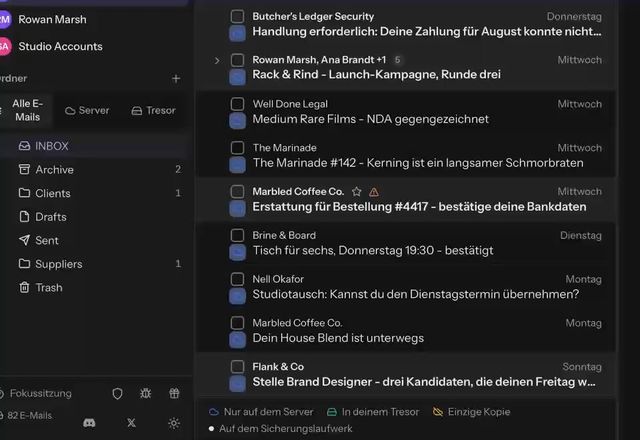Click the warning triangle on the Erstattung email

point(374,192)
